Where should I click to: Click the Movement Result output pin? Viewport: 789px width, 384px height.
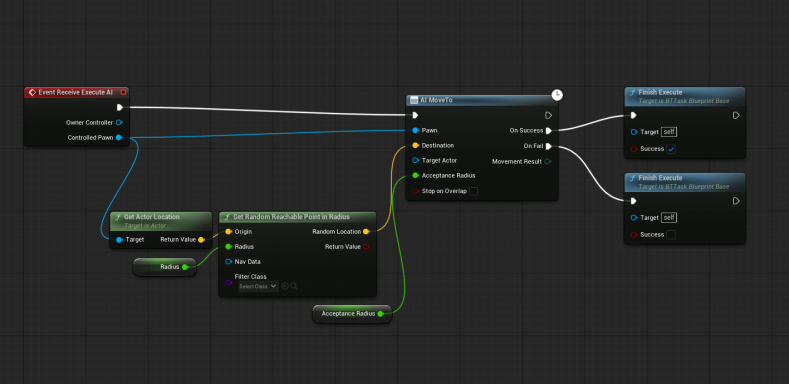[x=547, y=162]
